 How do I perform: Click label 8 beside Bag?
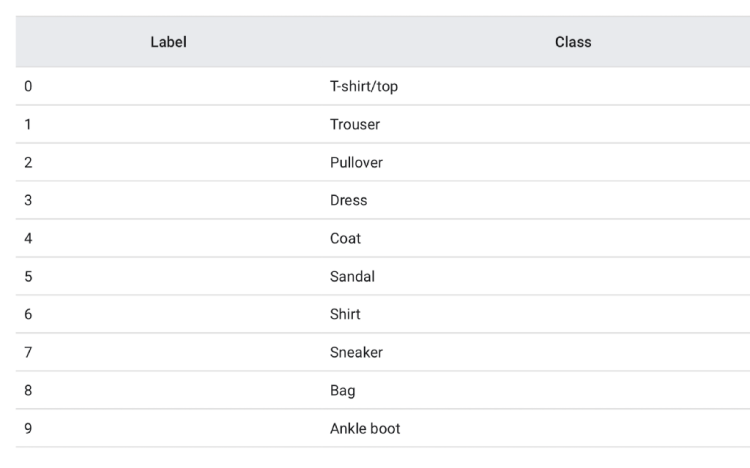[28, 390]
